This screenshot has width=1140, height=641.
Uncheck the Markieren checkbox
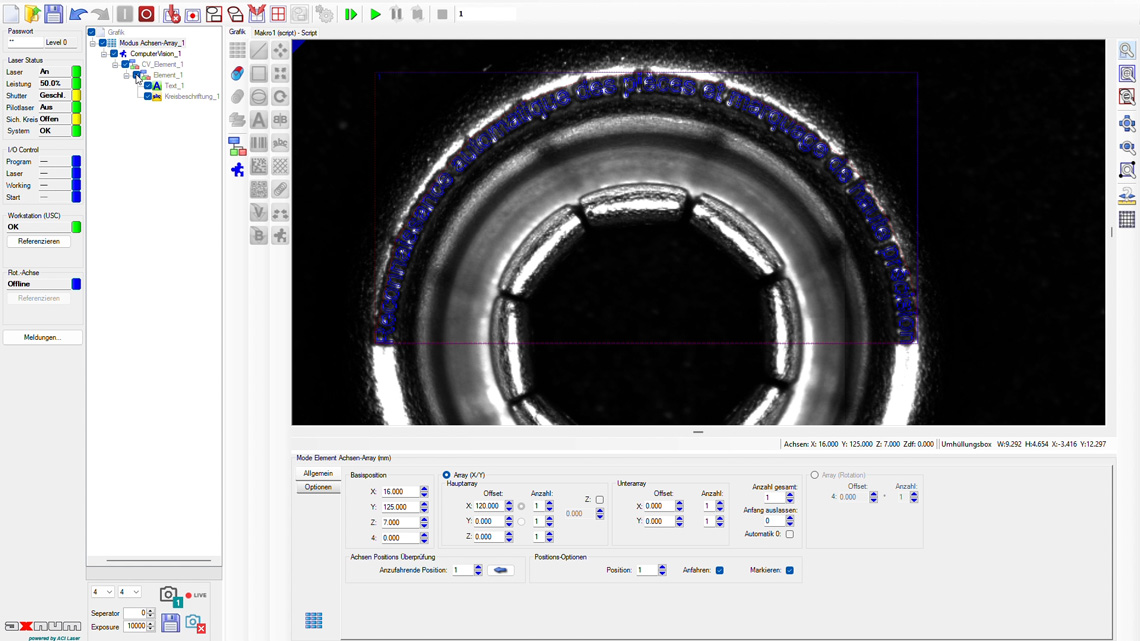(790, 571)
